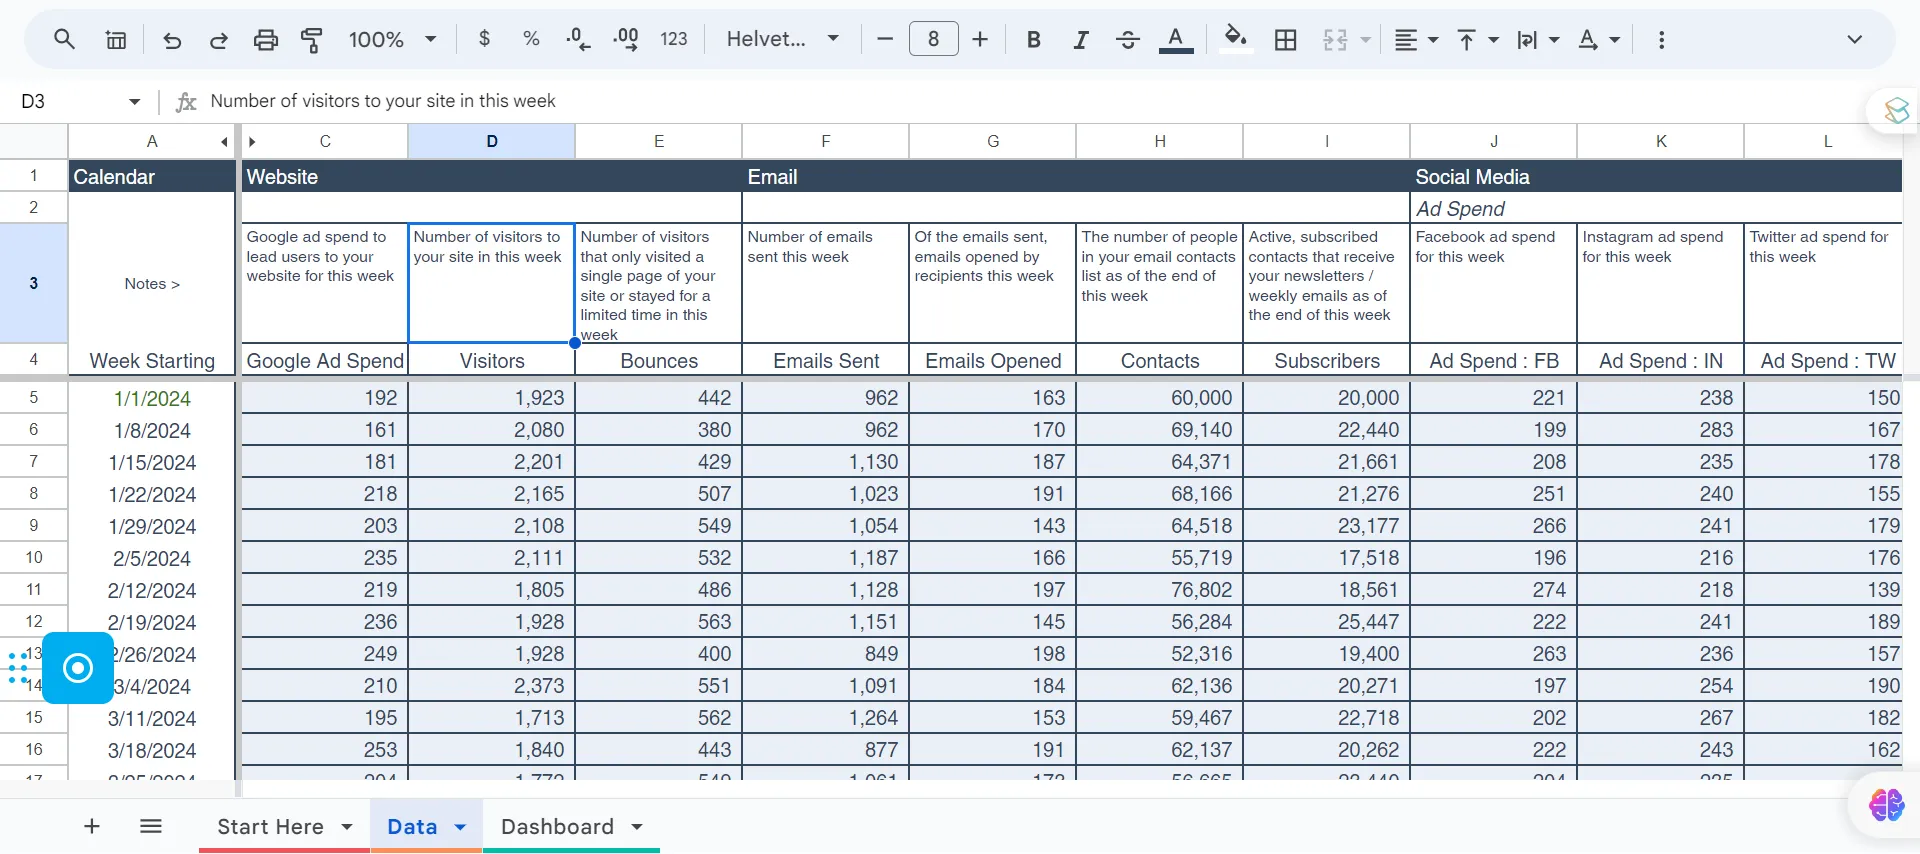Open the fill color picker
Viewport: 1920px width, 854px height.
(1237, 39)
